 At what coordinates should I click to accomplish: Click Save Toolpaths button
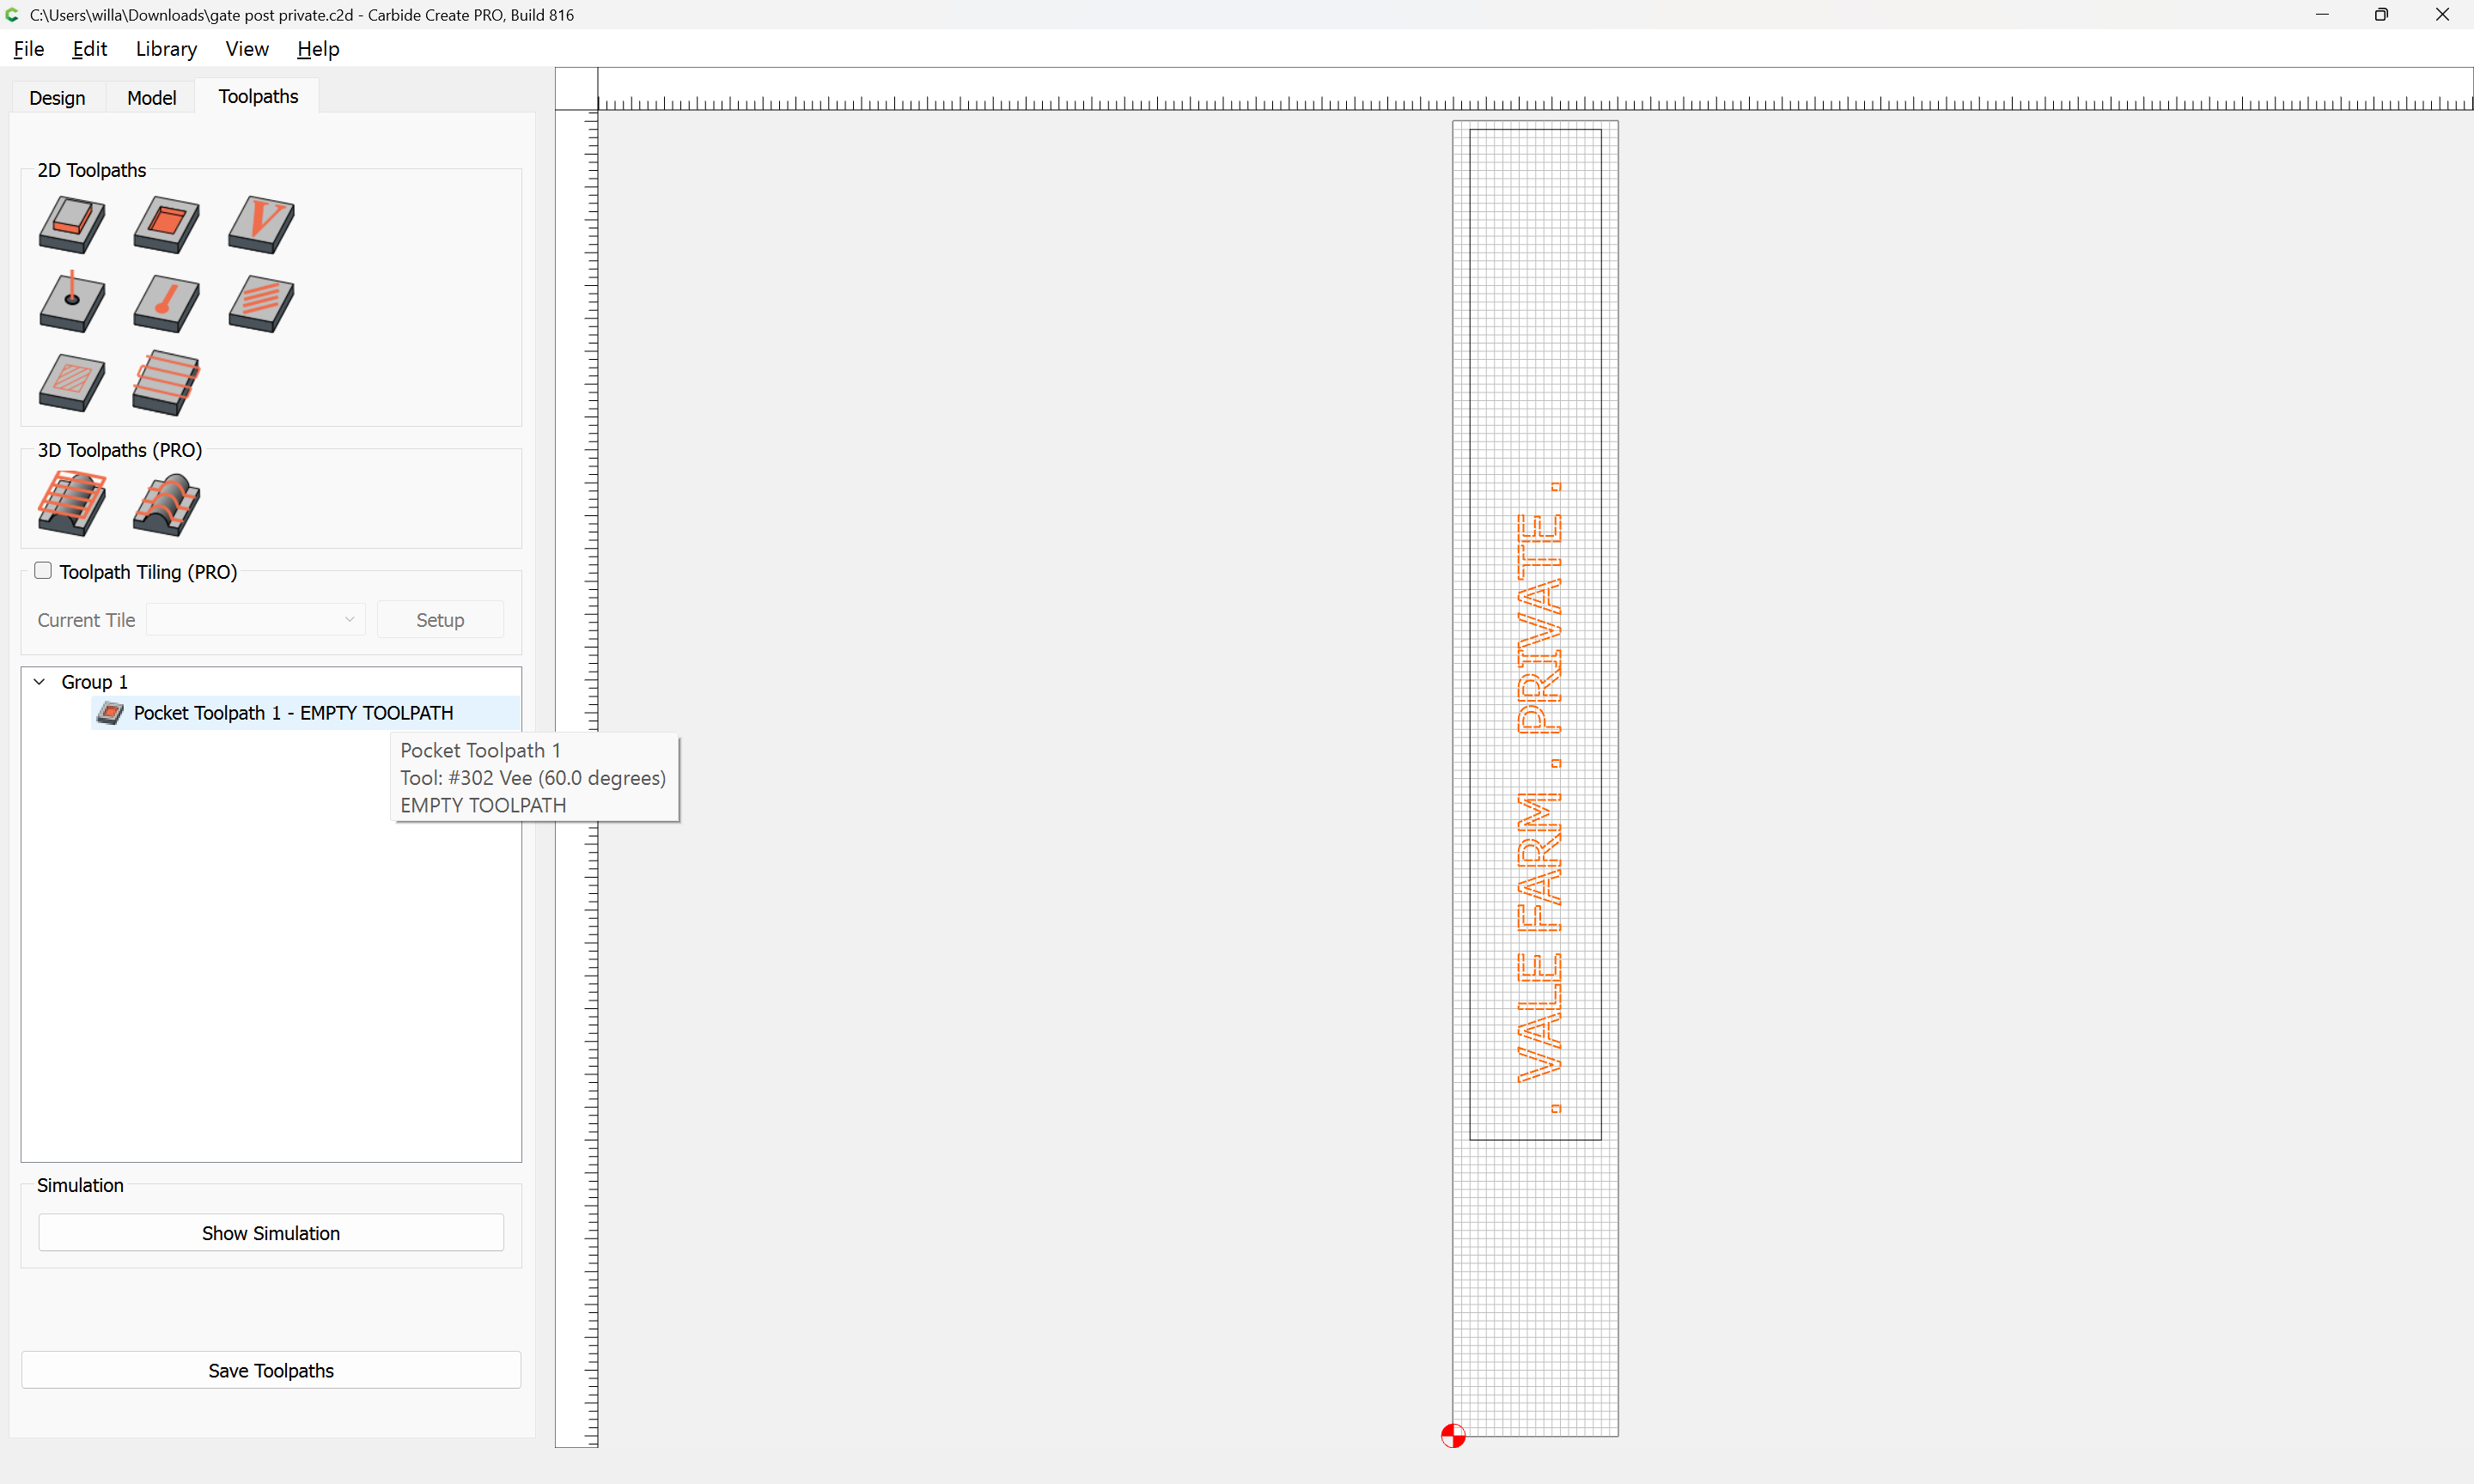click(271, 1370)
